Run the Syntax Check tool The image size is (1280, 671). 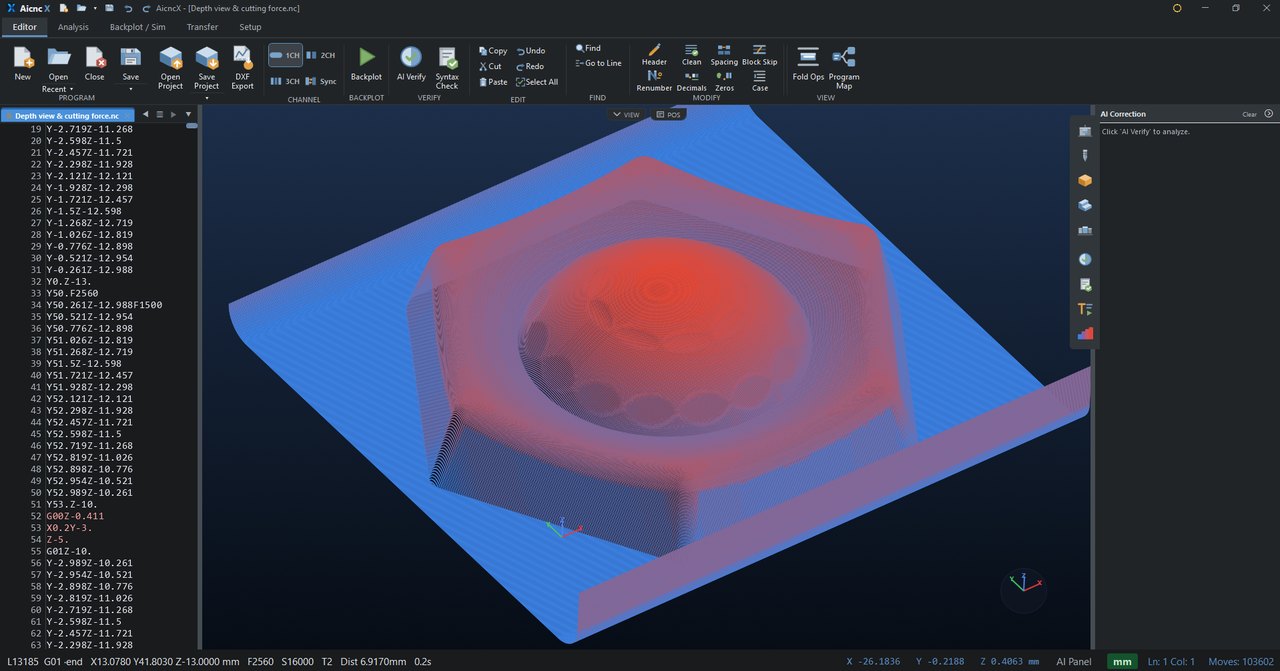pyautogui.click(x=447, y=68)
